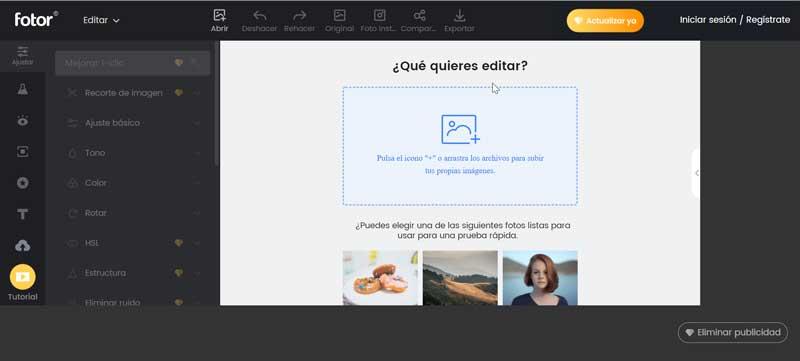Click Iniciar sesión / Regístrate link
This screenshot has height=361, width=800.
[735, 20]
